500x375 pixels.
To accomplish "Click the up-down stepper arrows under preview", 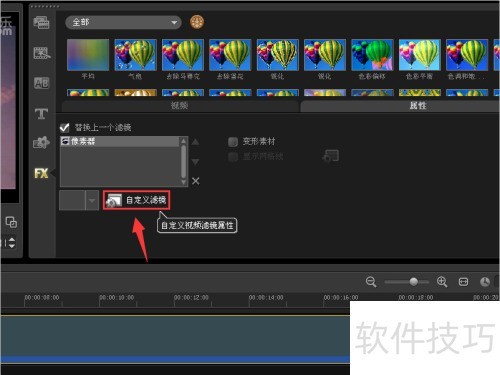I will [12, 243].
